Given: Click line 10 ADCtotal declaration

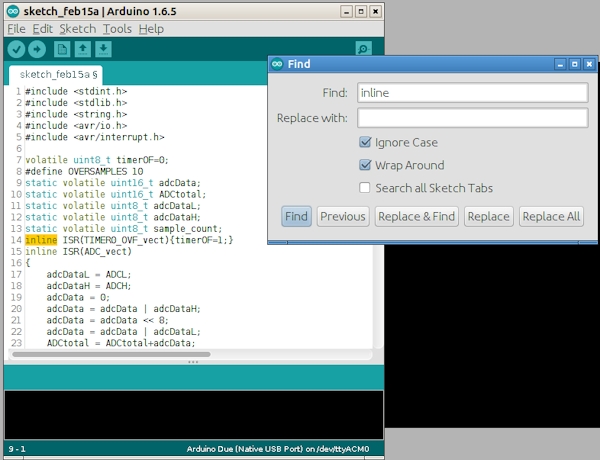Looking at the screenshot, I should [116, 194].
